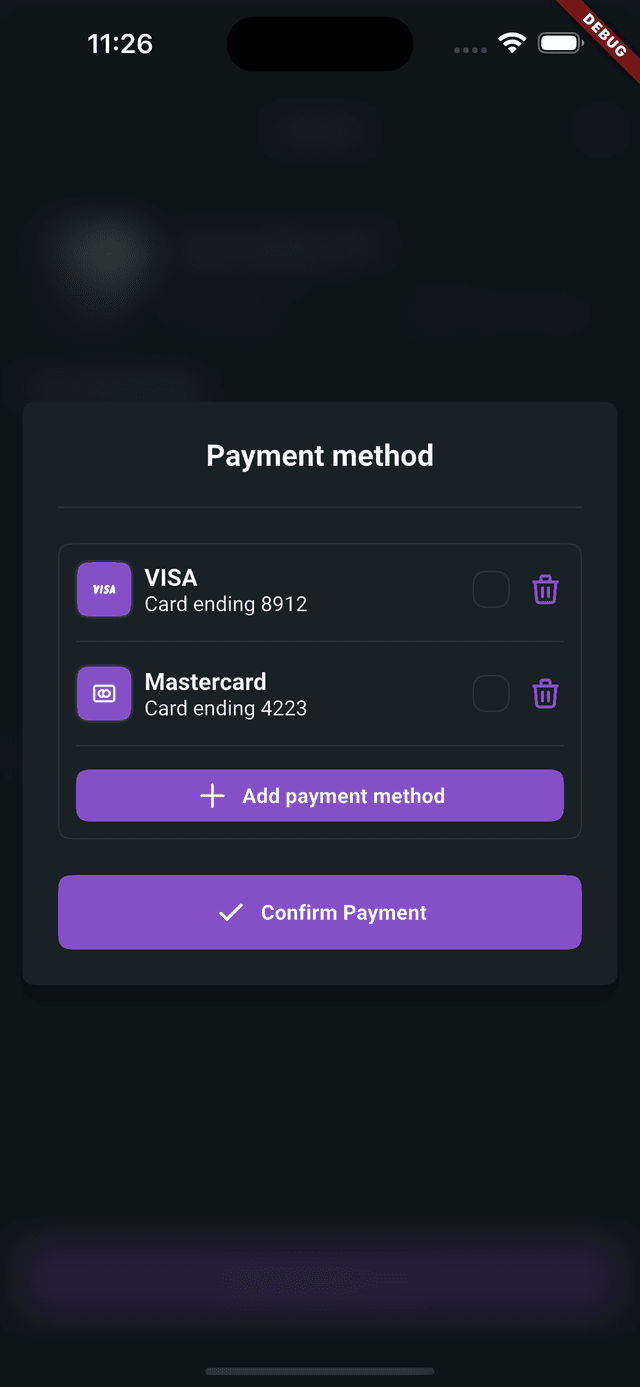Tap the 11:26 clock in status bar
This screenshot has width=640, height=1387.
tap(120, 44)
